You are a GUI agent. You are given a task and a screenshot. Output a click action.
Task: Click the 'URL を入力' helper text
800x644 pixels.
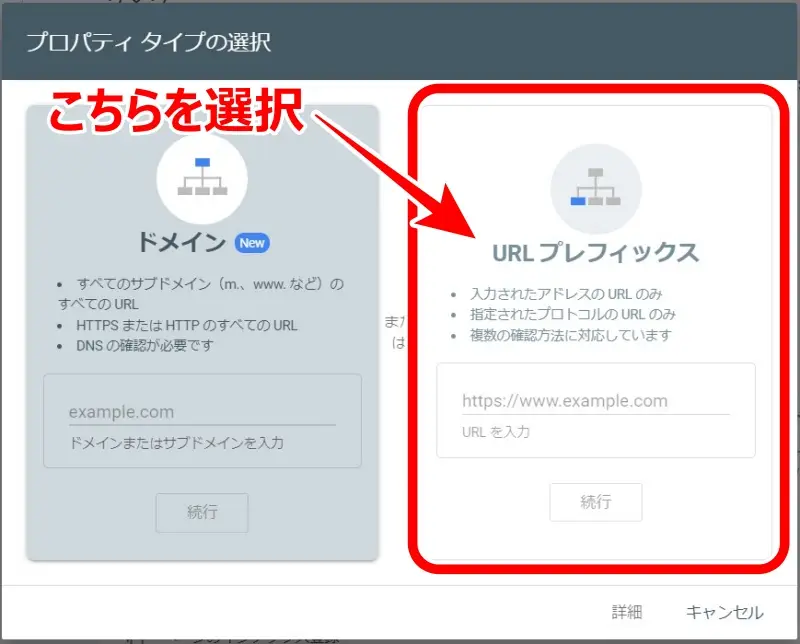[x=496, y=432]
